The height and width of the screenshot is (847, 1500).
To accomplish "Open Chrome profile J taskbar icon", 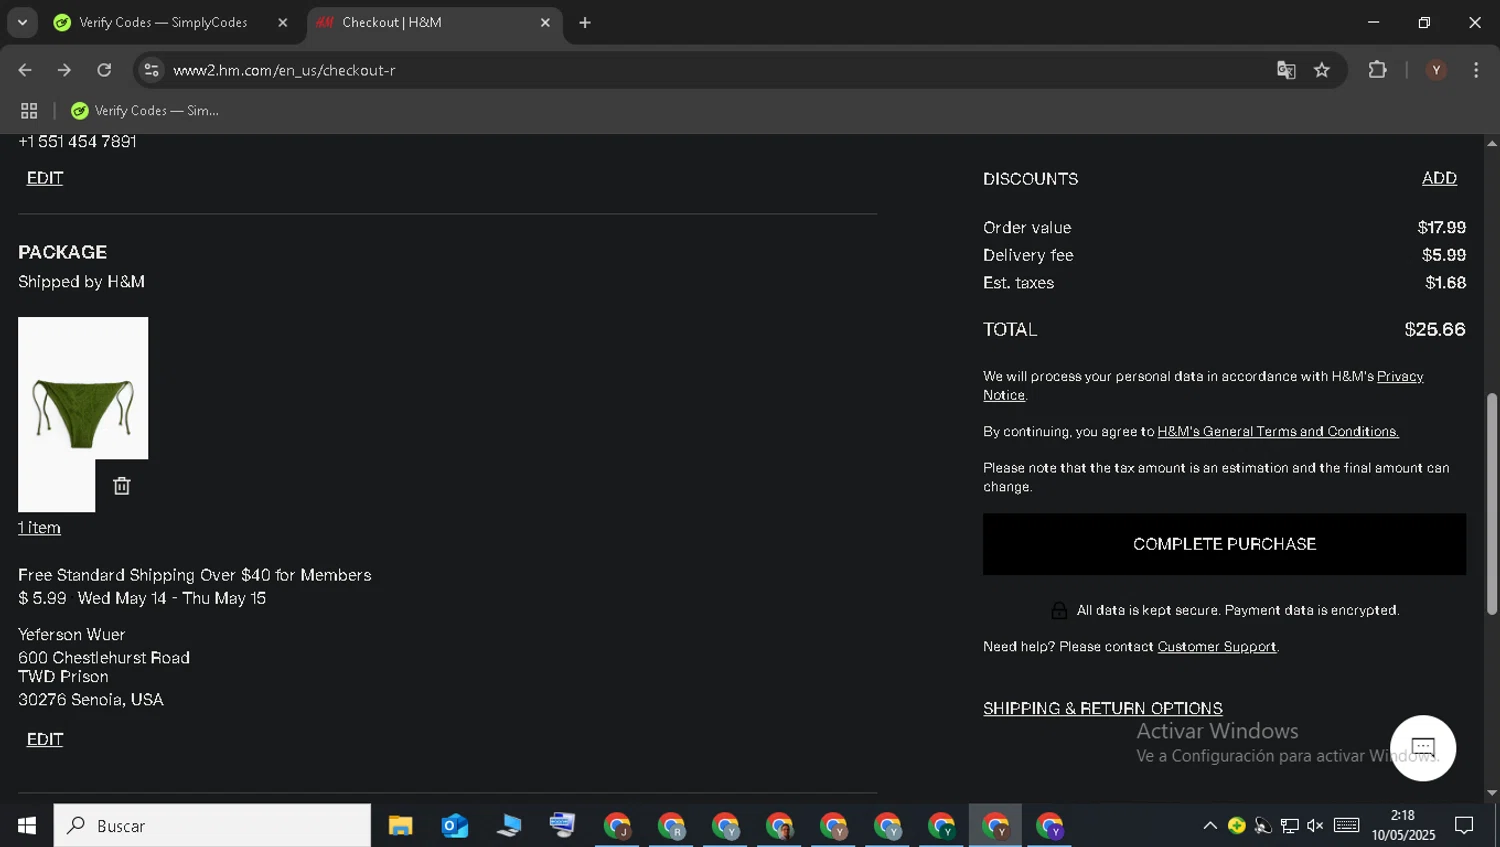I will pos(617,826).
